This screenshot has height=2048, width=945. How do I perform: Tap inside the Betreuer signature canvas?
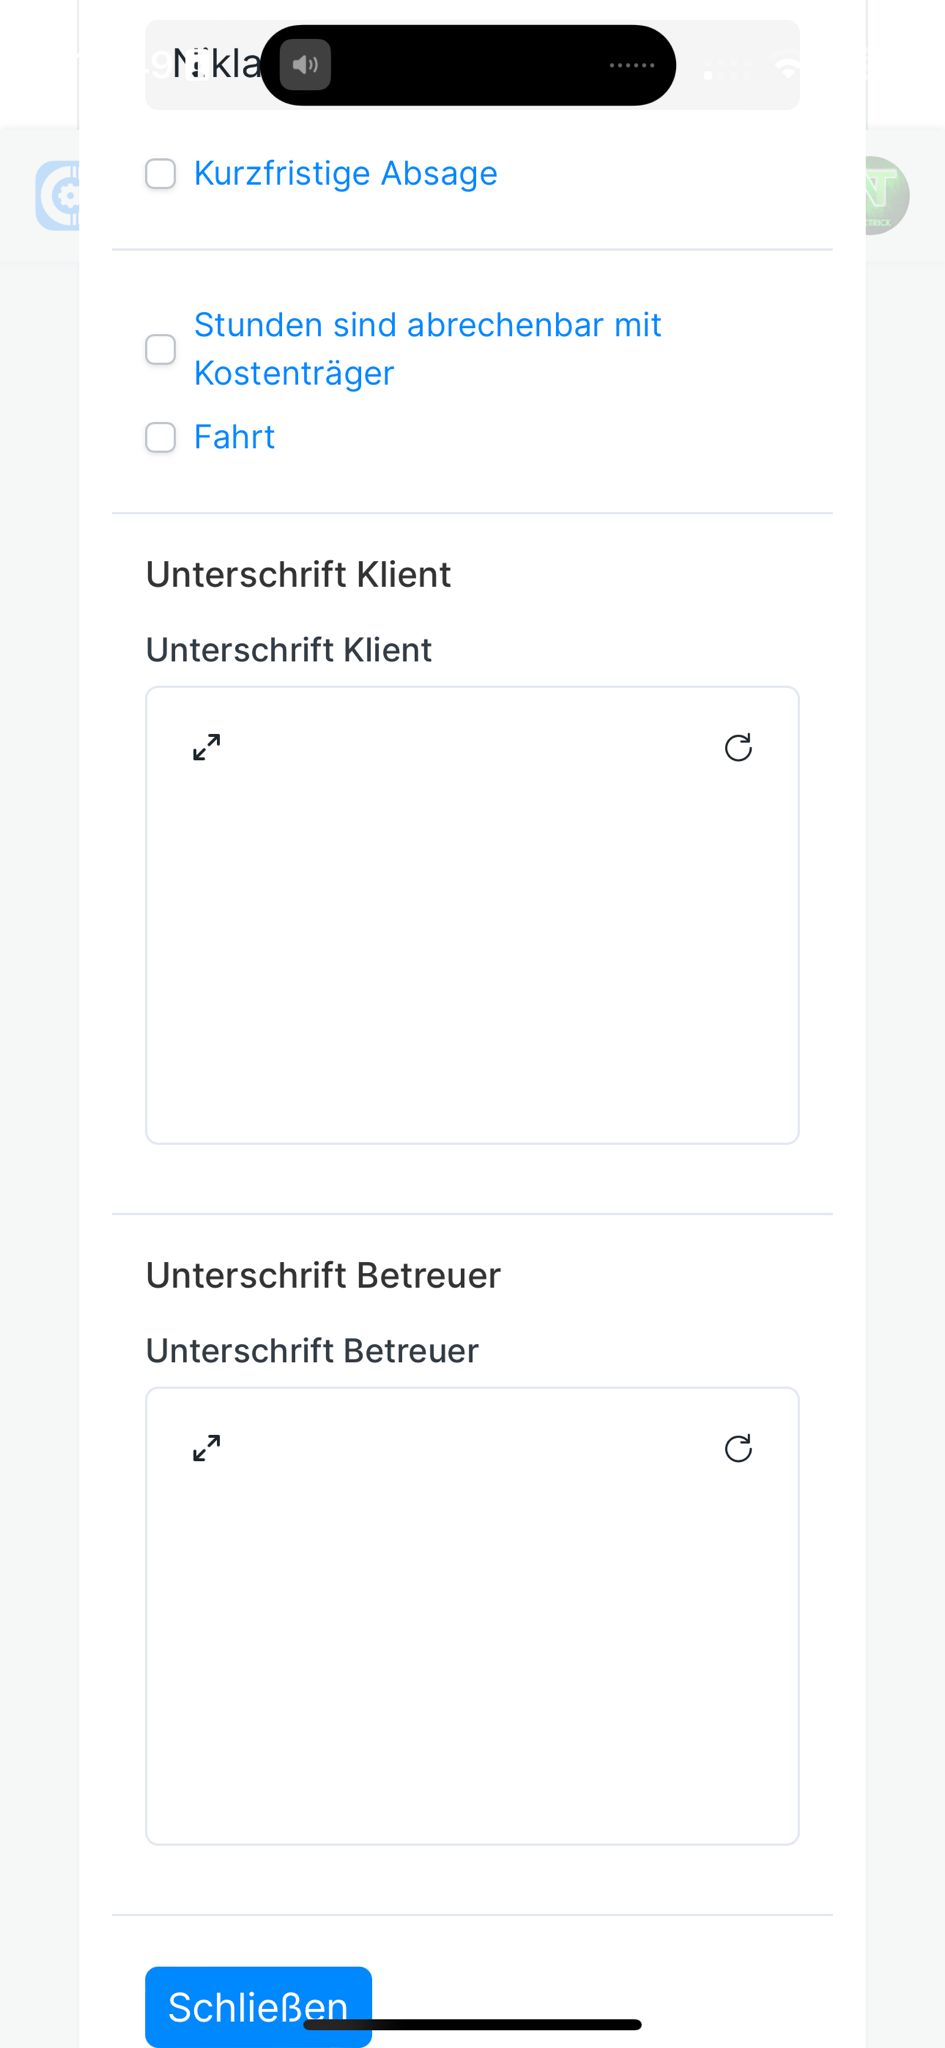[472, 1640]
